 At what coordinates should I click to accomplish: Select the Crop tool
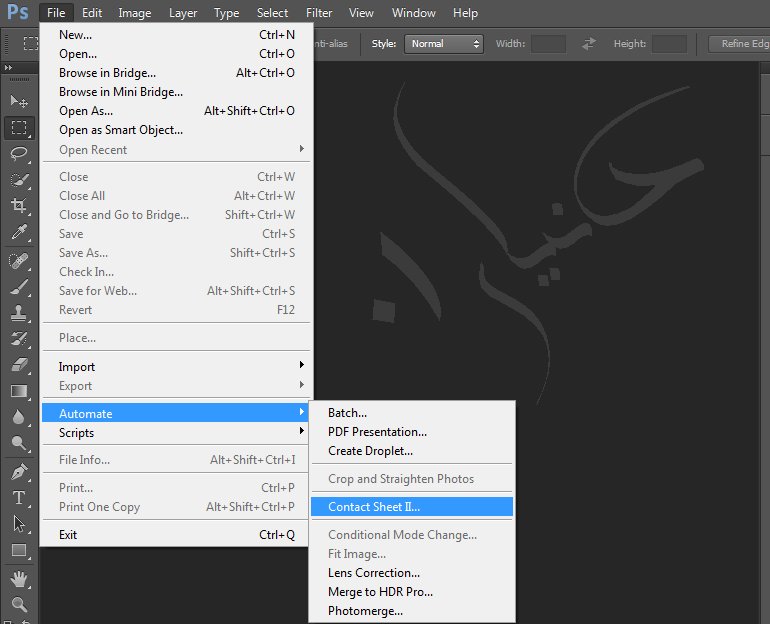point(19,205)
